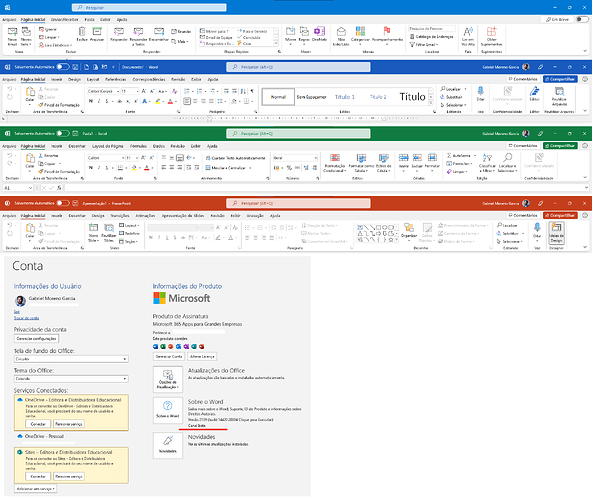Click OneNote icon in Outlook Mover group

(x=319, y=31)
